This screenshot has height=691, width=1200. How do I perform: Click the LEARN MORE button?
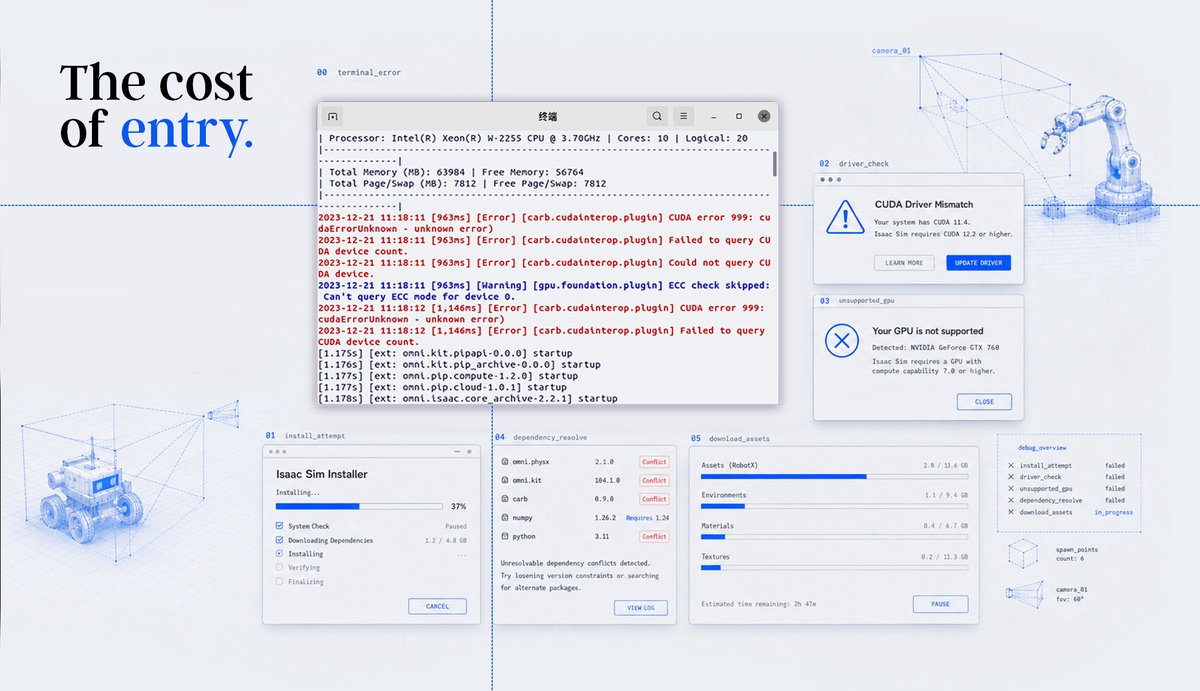pyautogui.click(x=904, y=263)
